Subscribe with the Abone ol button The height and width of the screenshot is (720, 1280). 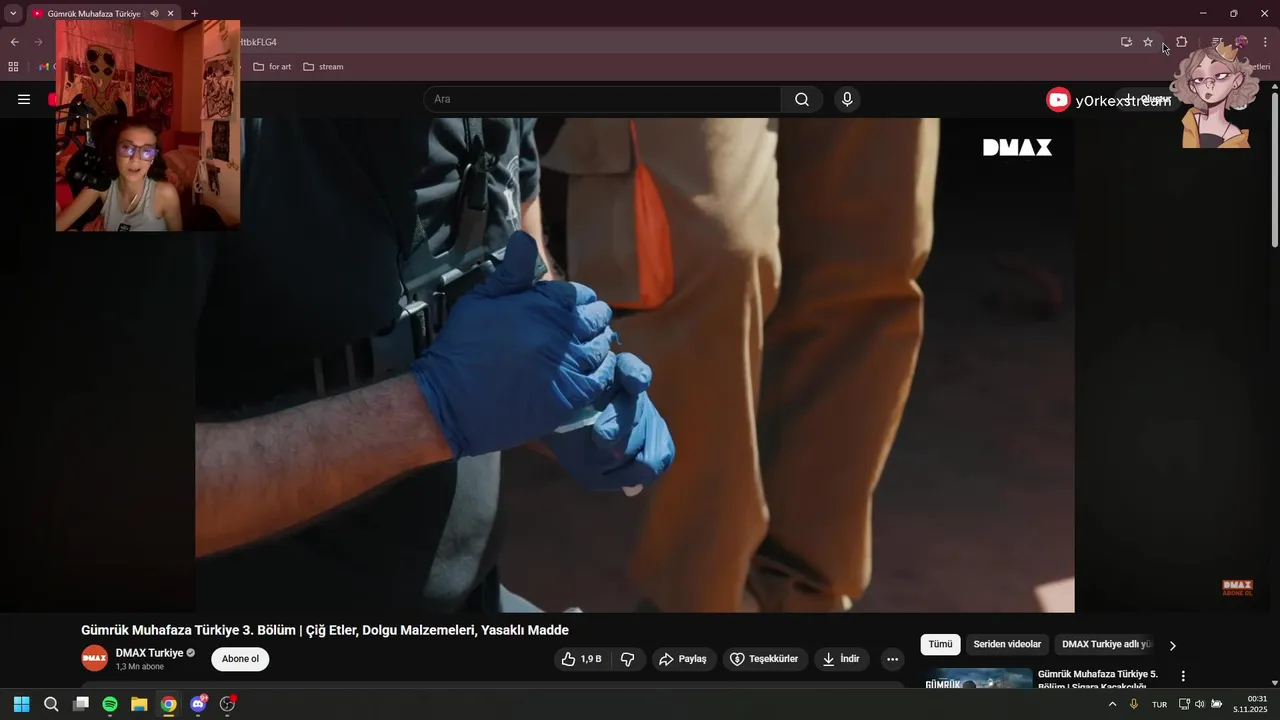point(240,659)
